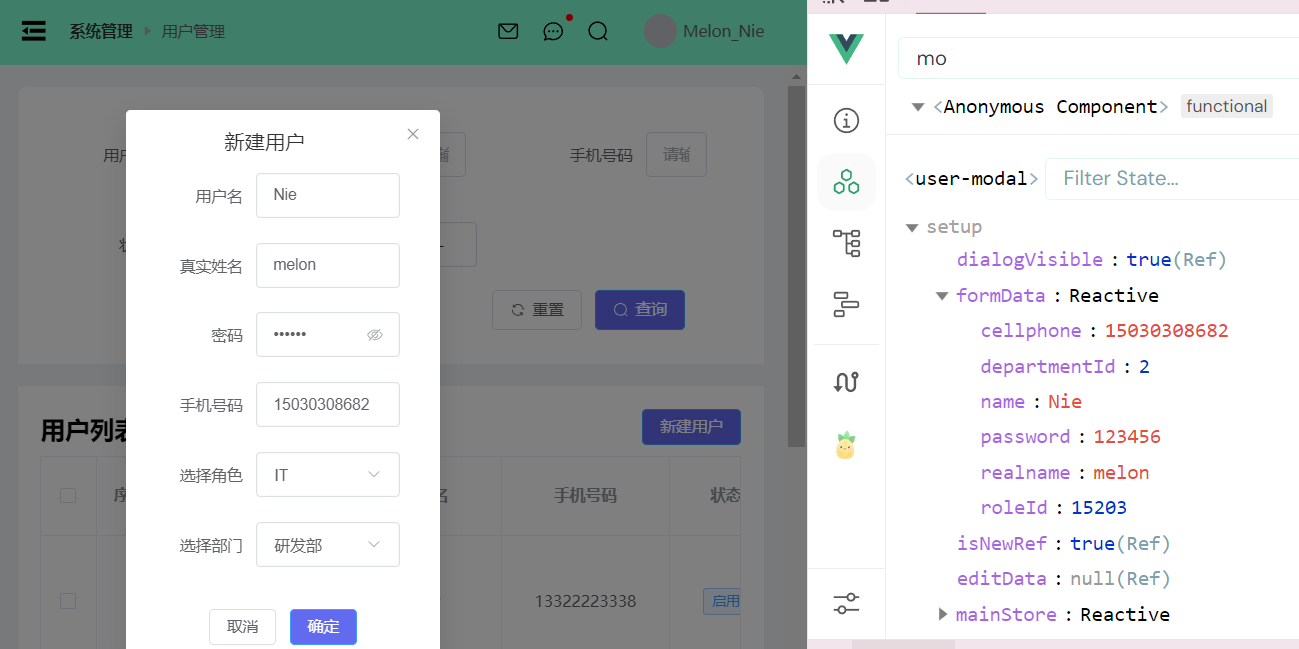The height and width of the screenshot is (649, 1299).
Task: Click the editData null value
Action: (x=1092, y=579)
